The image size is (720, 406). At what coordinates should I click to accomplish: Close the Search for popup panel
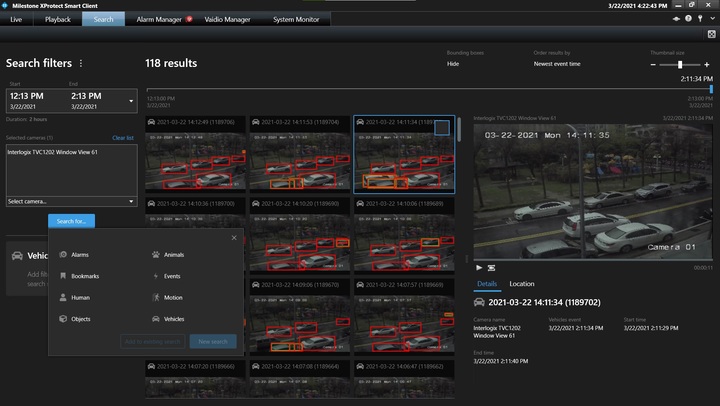(234, 238)
